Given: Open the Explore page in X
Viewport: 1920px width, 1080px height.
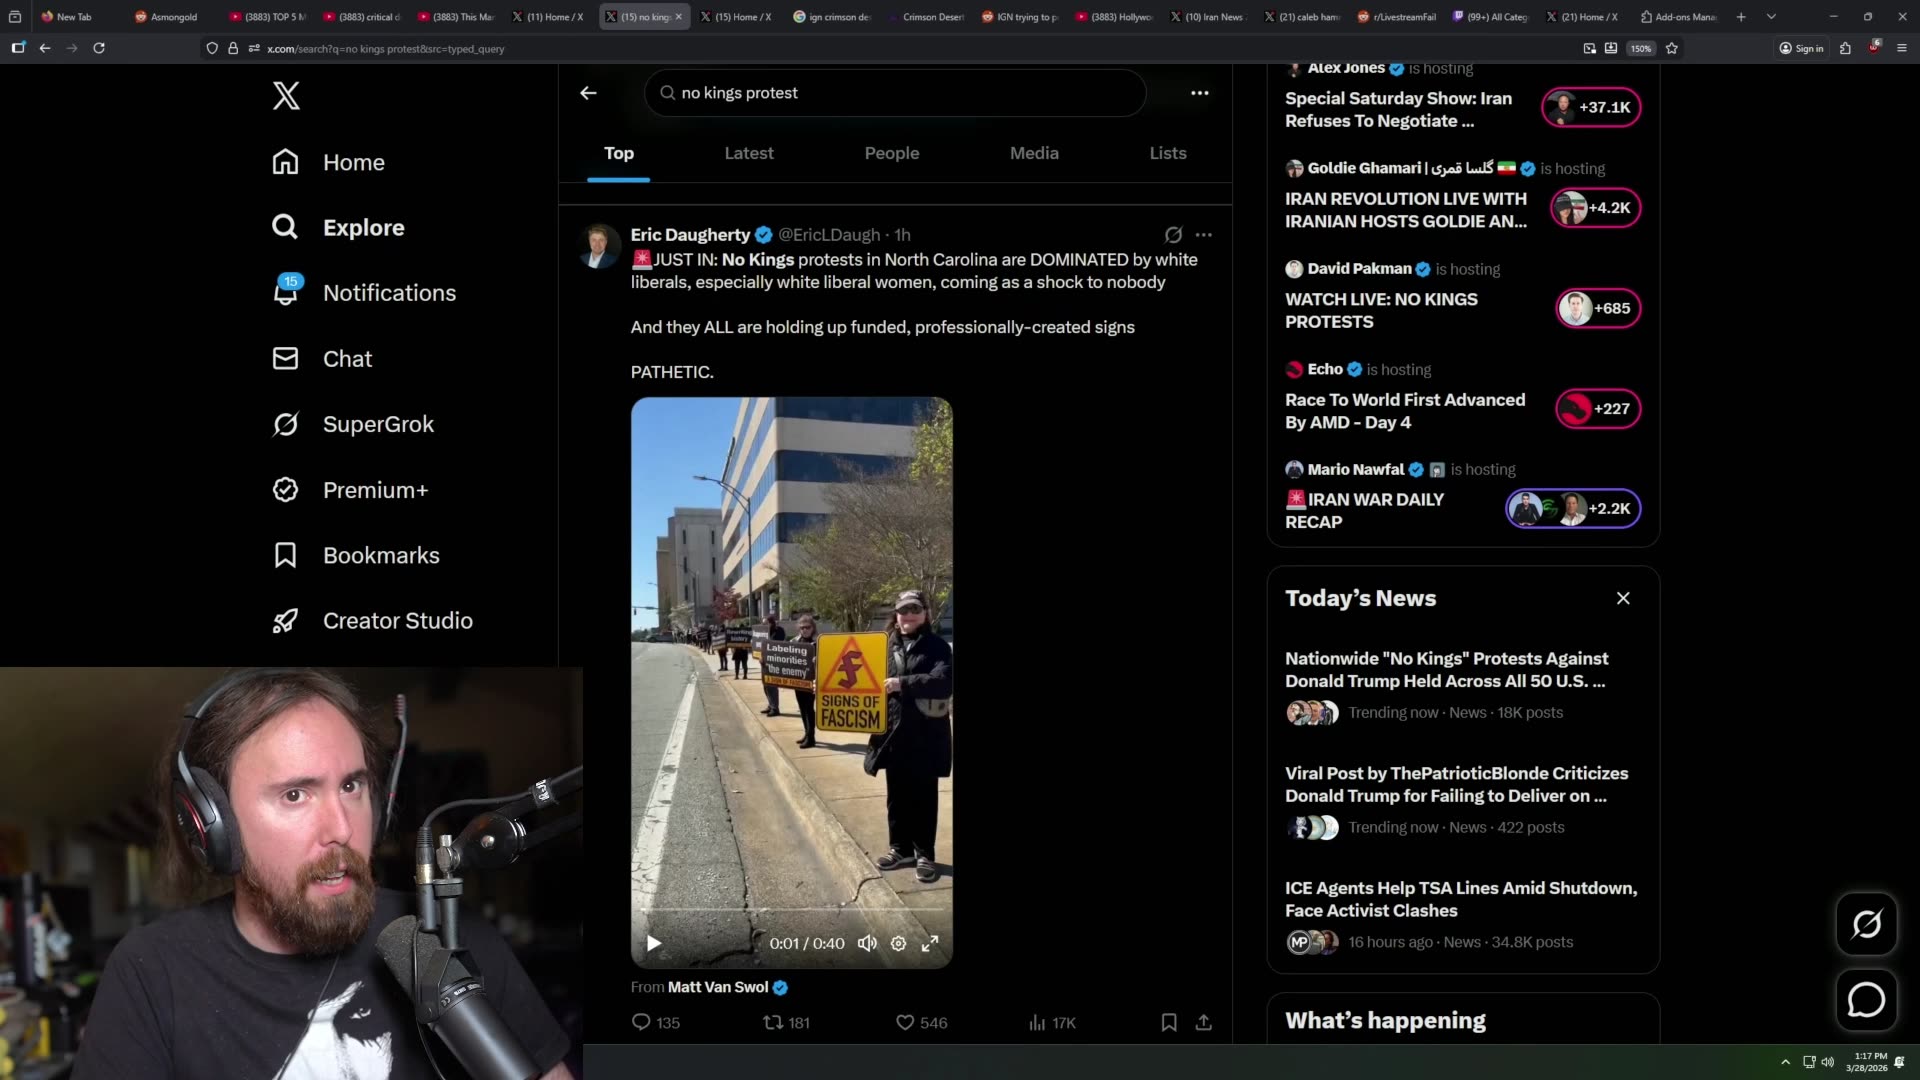Looking at the screenshot, I should [338, 228].
